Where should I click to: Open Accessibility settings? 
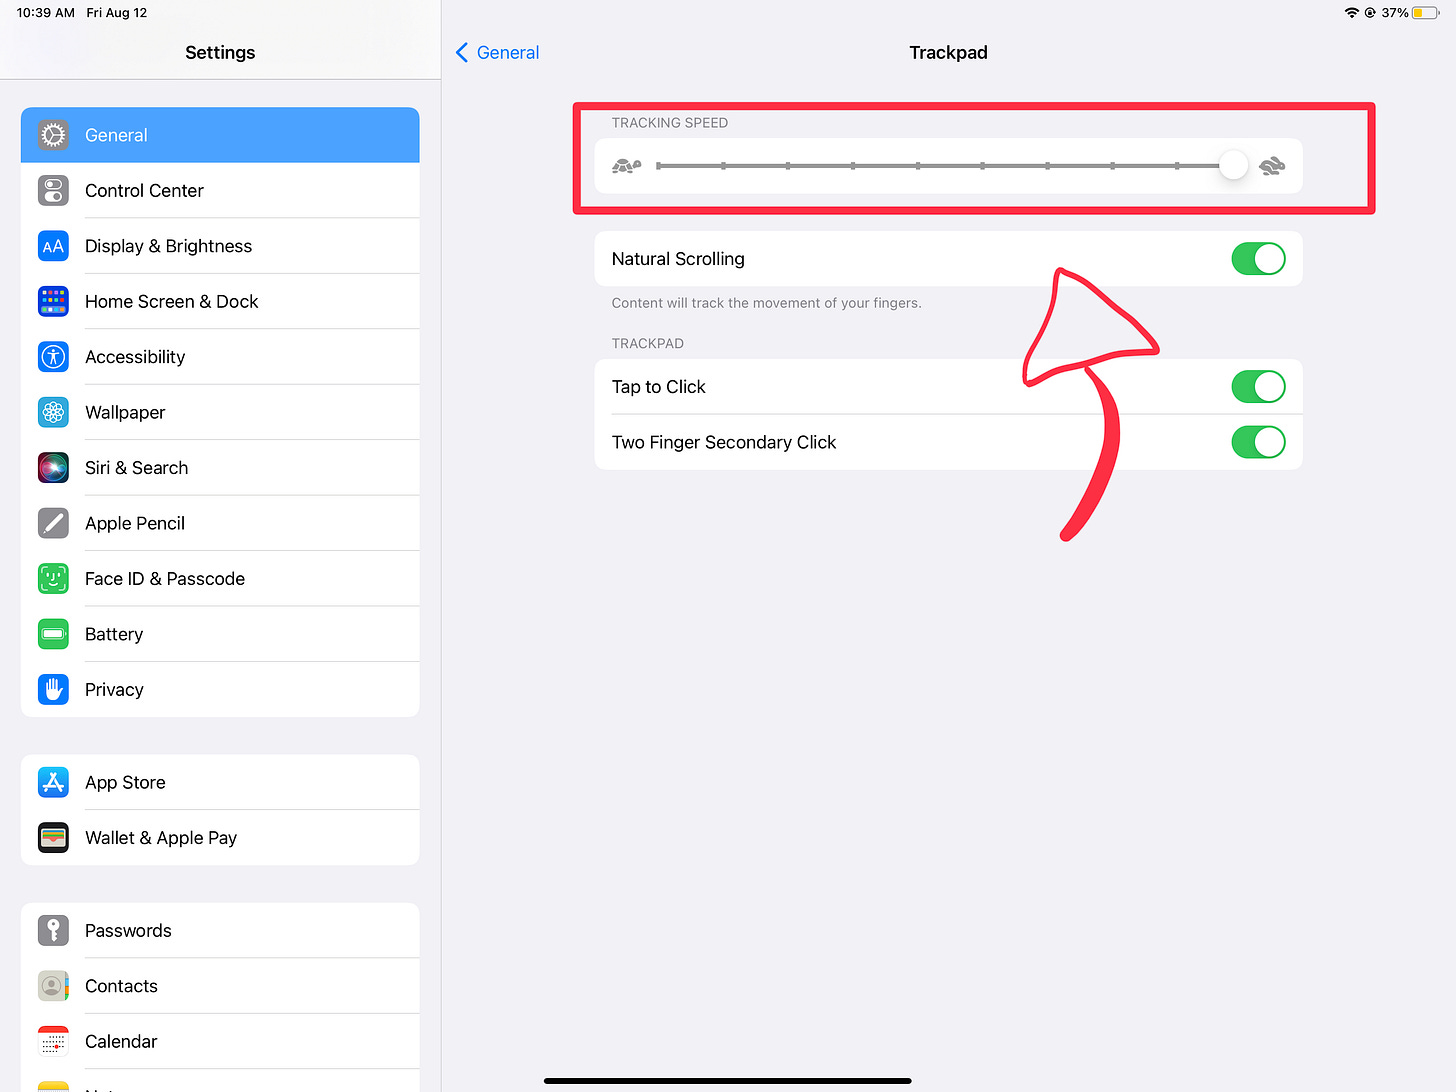pyautogui.click(x=220, y=357)
